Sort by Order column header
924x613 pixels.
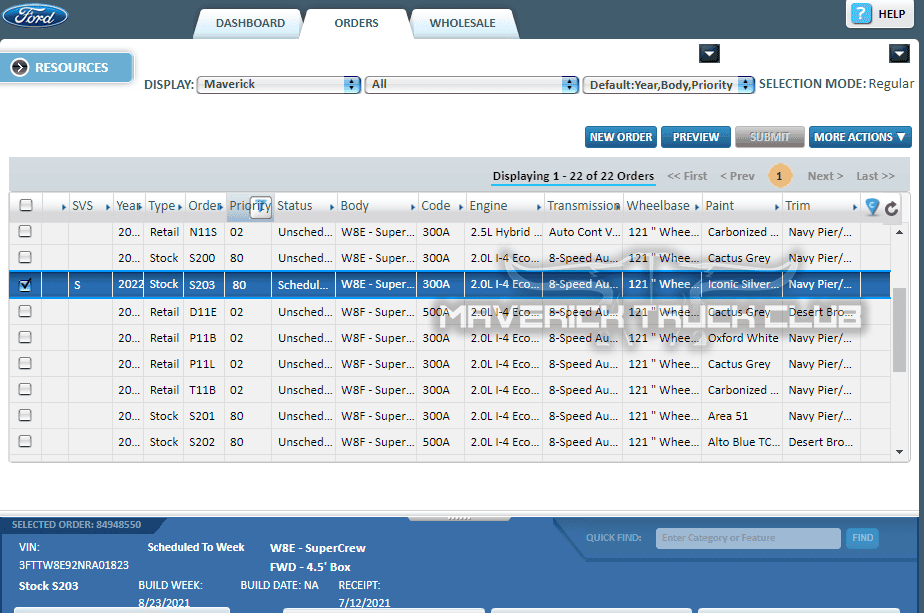[204, 206]
